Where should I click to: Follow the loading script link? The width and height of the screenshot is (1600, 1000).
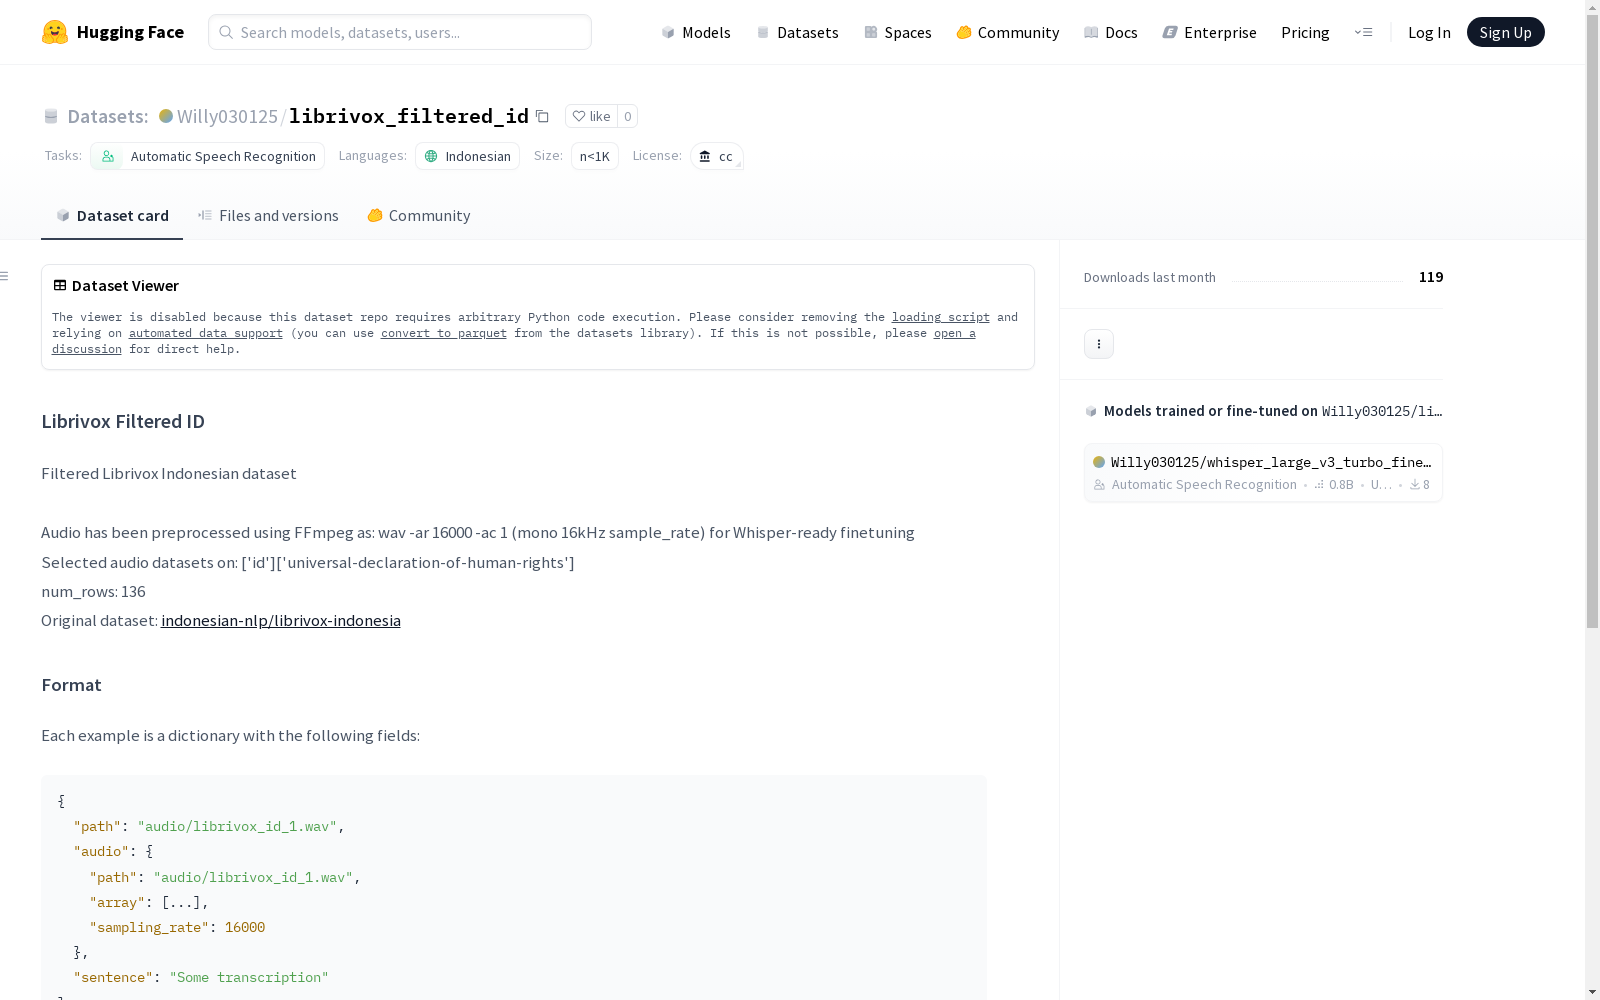point(941,317)
